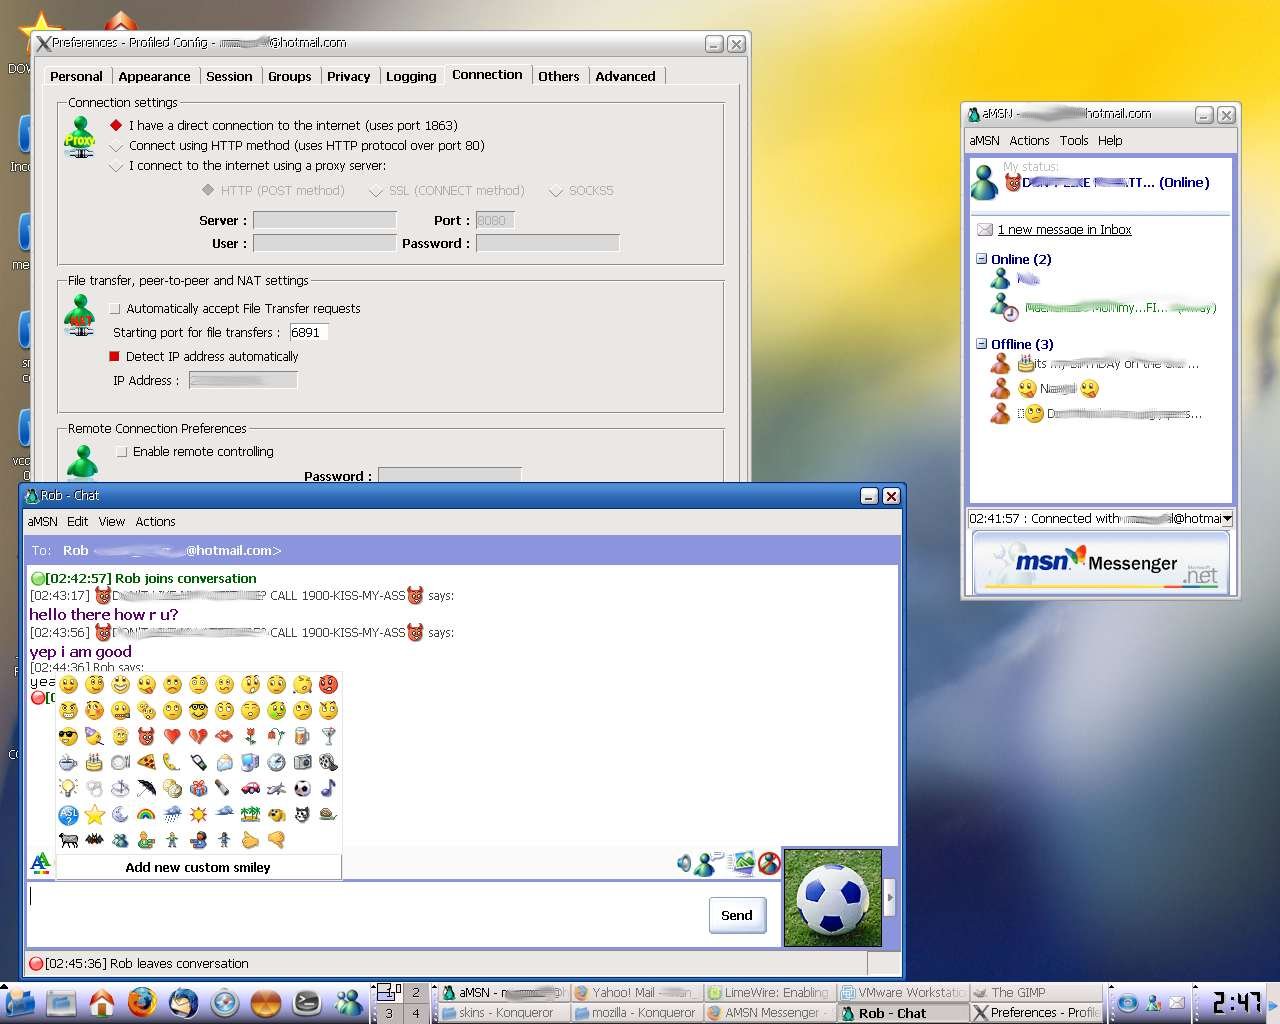Click Add new custom smiley
Image resolution: width=1280 pixels, height=1024 pixels.
click(x=198, y=867)
